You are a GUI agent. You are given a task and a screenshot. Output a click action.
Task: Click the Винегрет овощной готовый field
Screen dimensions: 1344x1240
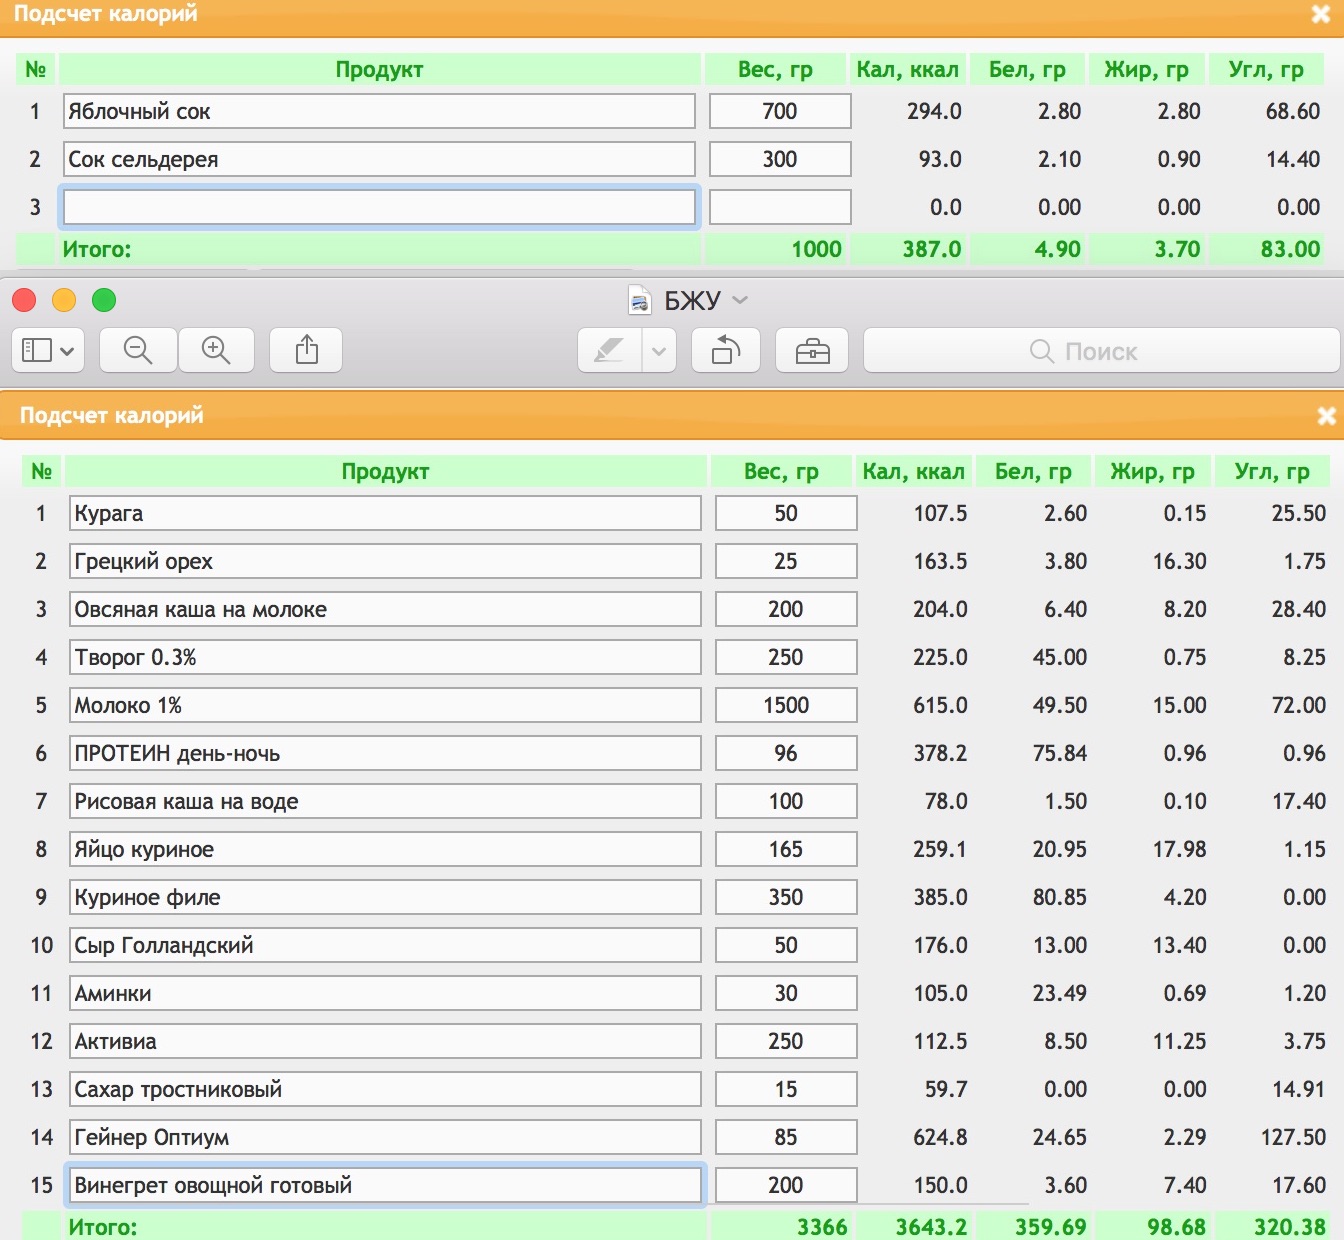pyautogui.click(x=385, y=1186)
